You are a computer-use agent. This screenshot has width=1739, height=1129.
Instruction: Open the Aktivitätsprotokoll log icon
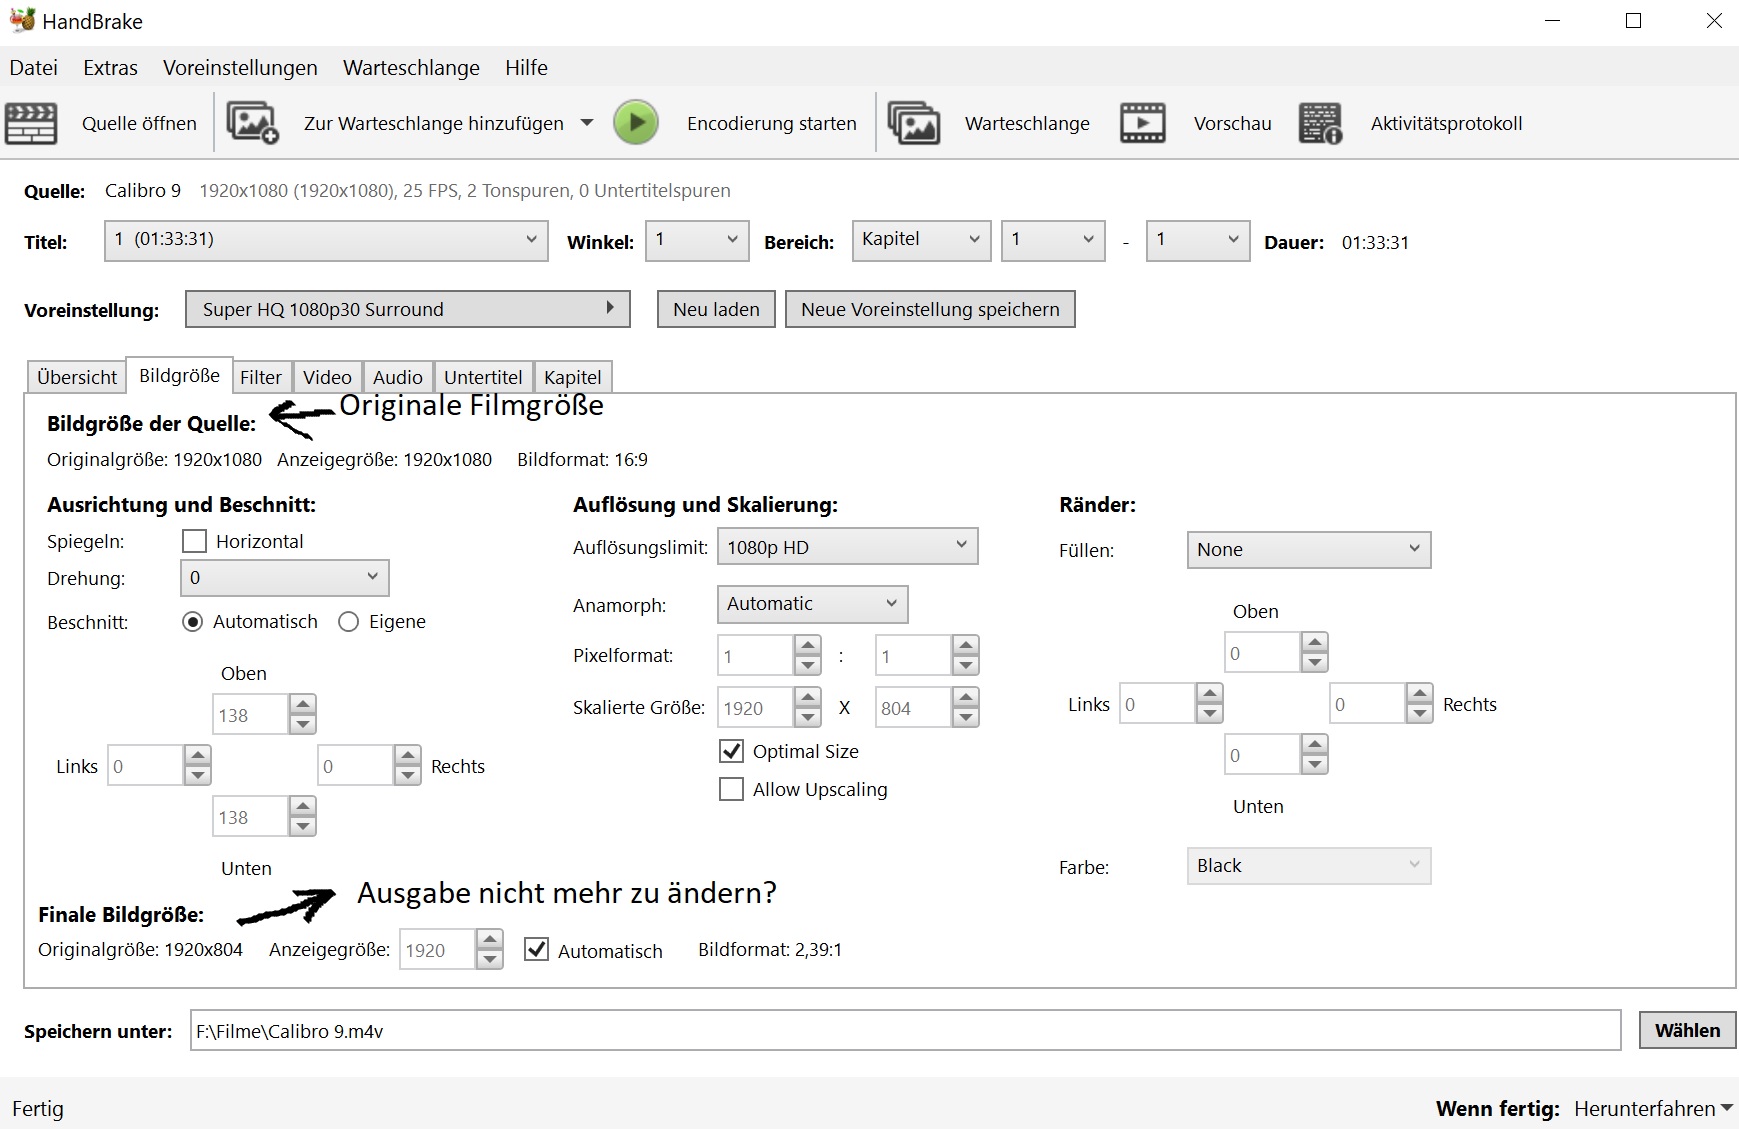tap(1320, 123)
